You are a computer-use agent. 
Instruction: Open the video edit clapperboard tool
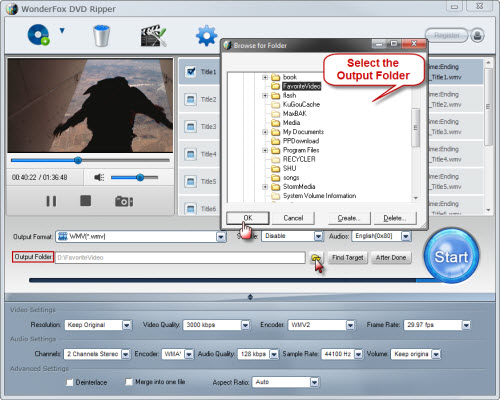click(153, 35)
